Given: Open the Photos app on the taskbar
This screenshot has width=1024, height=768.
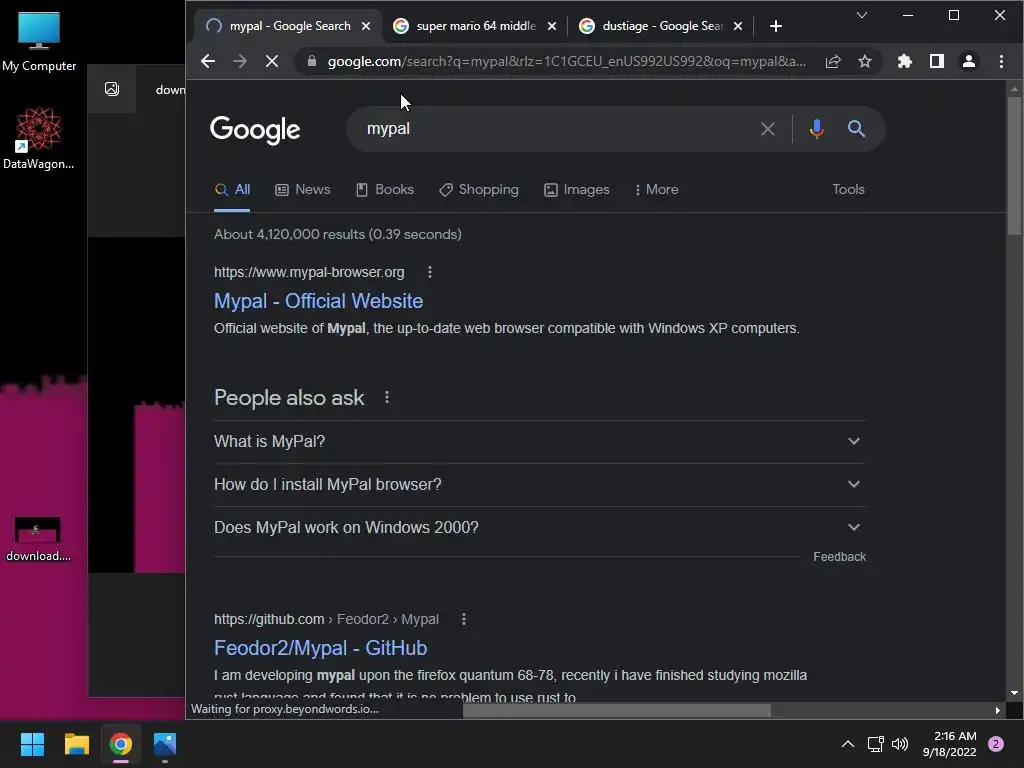Looking at the screenshot, I should [165, 744].
